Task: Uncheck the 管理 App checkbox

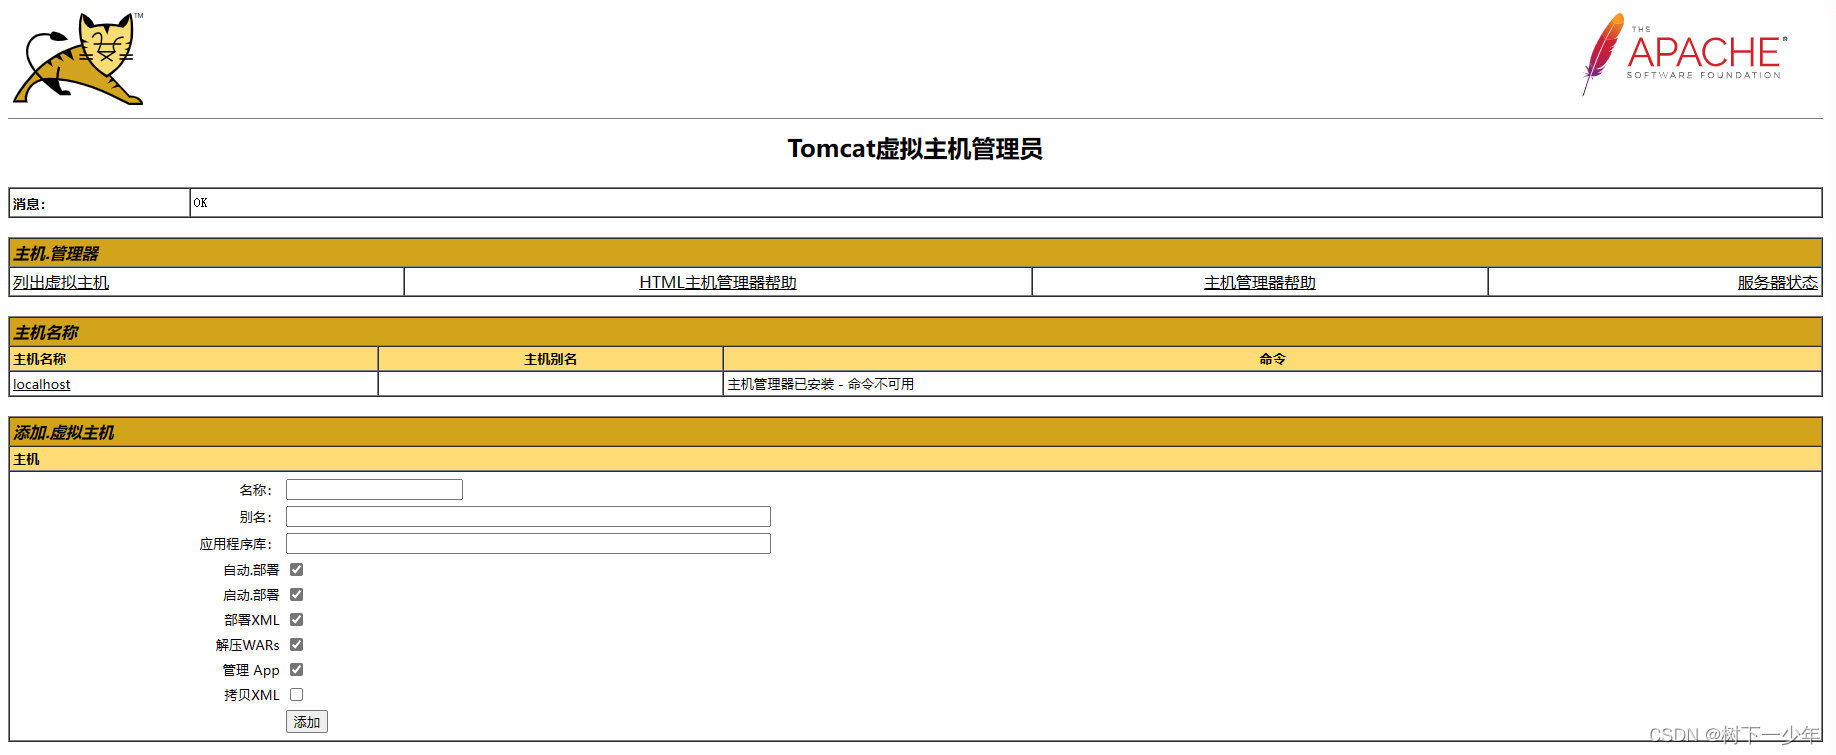Action: click(297, 670)
